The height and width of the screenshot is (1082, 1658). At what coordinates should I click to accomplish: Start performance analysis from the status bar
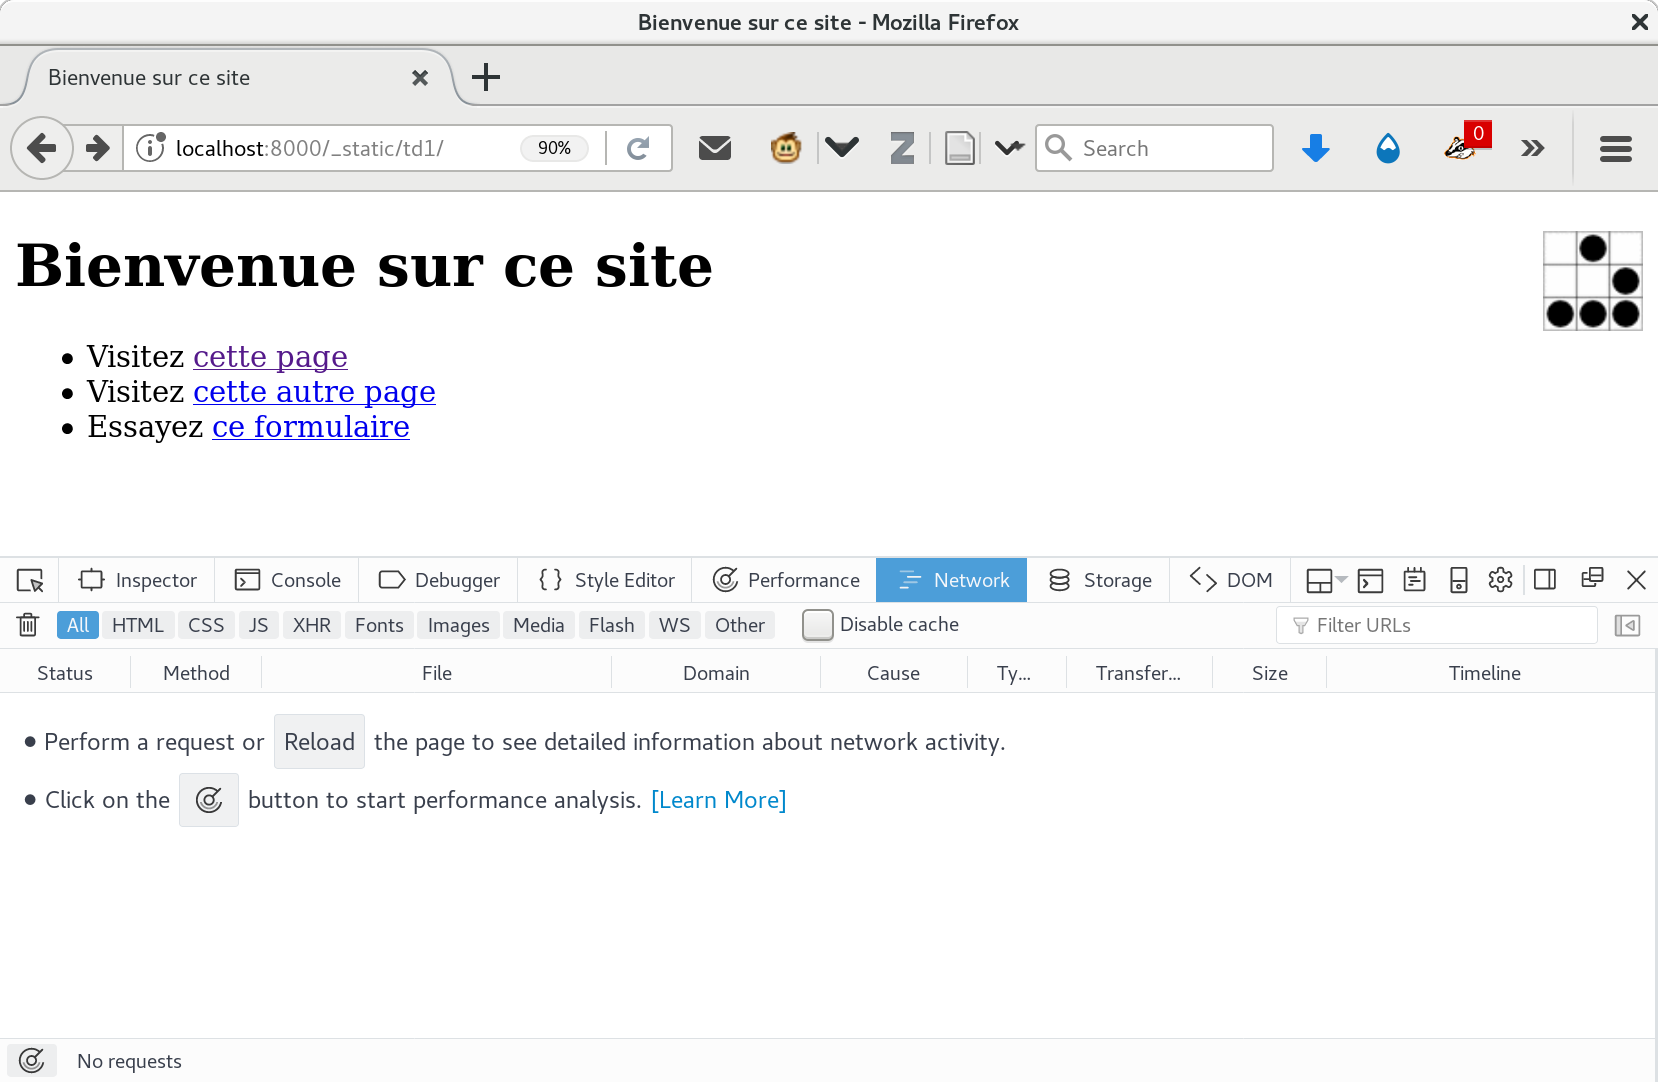pyautogui.click(x=31, y=1060)
